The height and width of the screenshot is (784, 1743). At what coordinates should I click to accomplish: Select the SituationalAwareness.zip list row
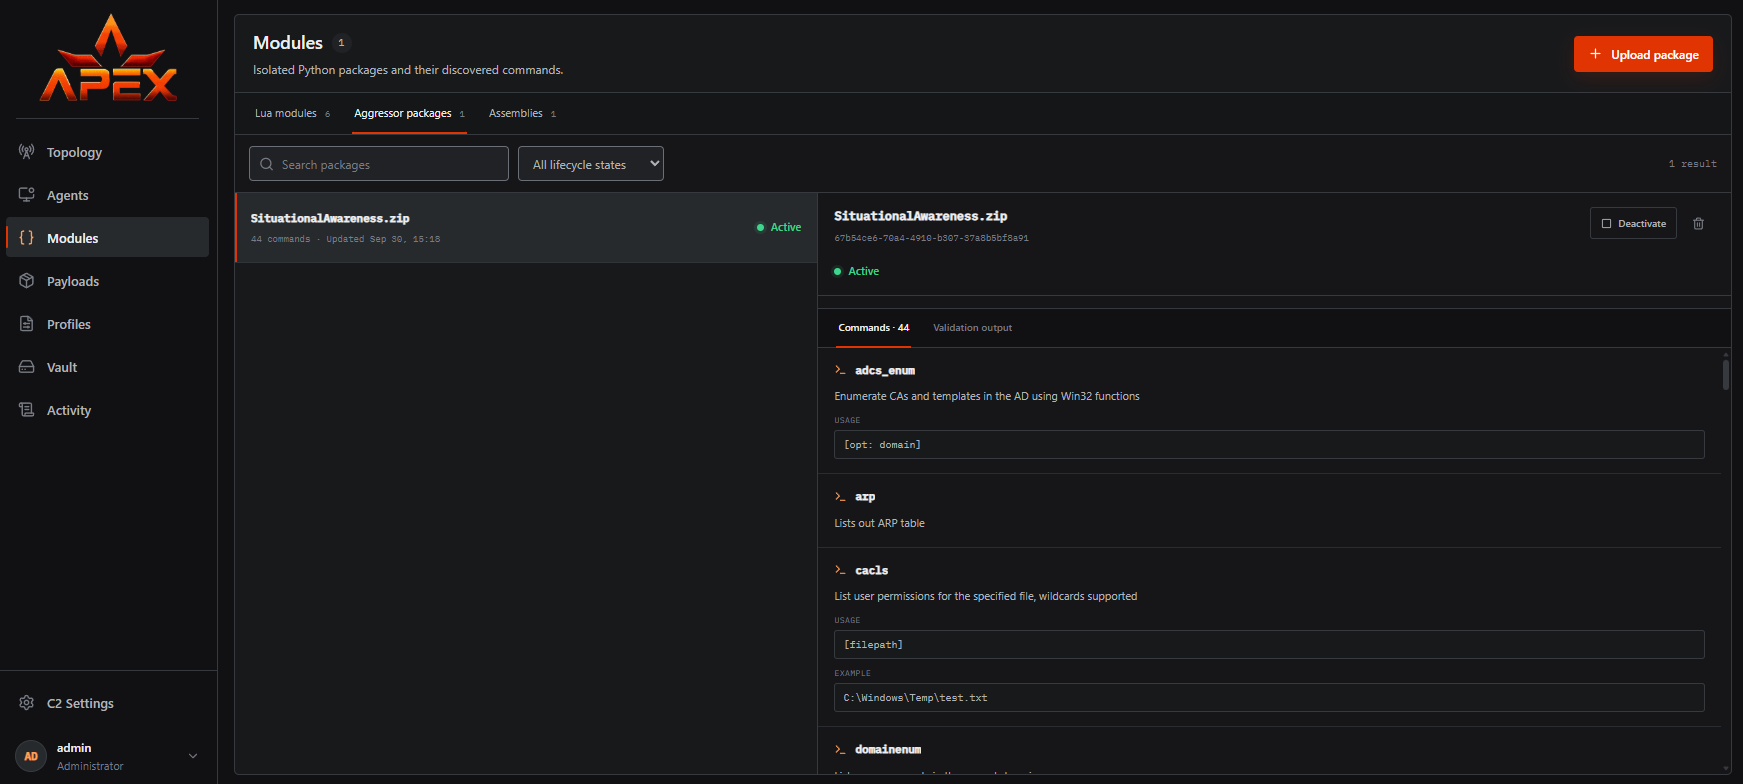526,228
